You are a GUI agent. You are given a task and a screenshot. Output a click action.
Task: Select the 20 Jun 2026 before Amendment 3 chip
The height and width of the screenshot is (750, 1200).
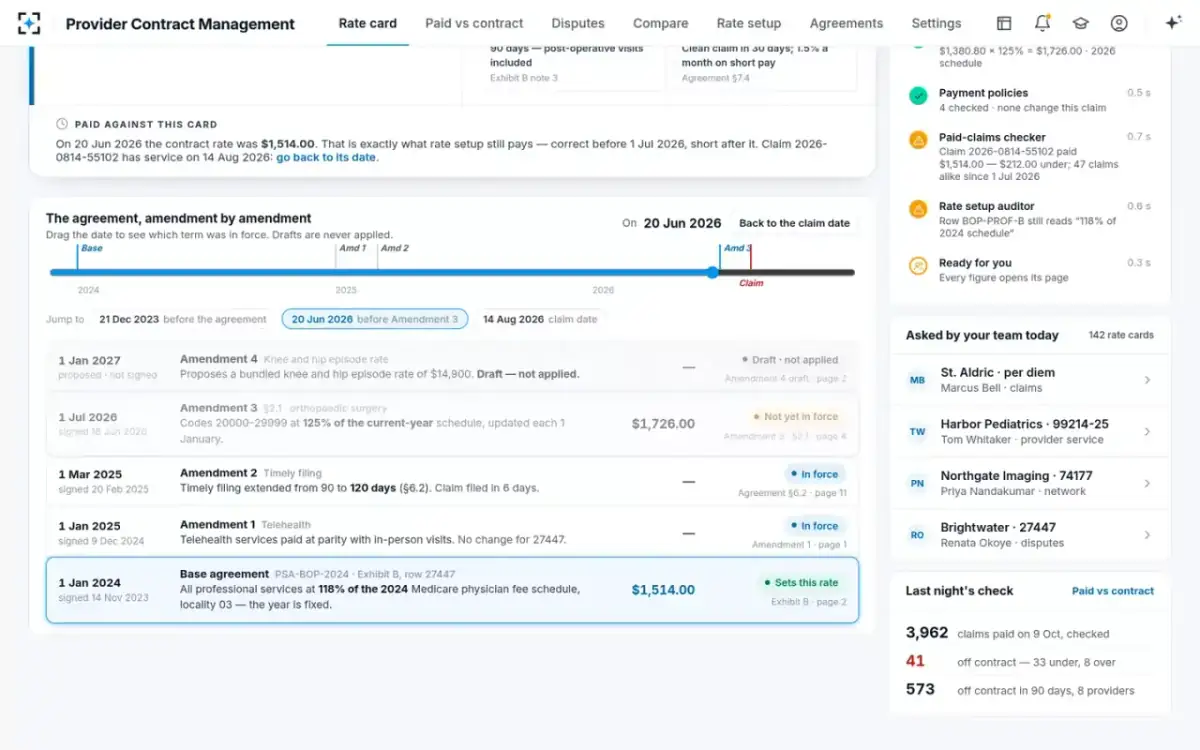(x=374, y=319)
